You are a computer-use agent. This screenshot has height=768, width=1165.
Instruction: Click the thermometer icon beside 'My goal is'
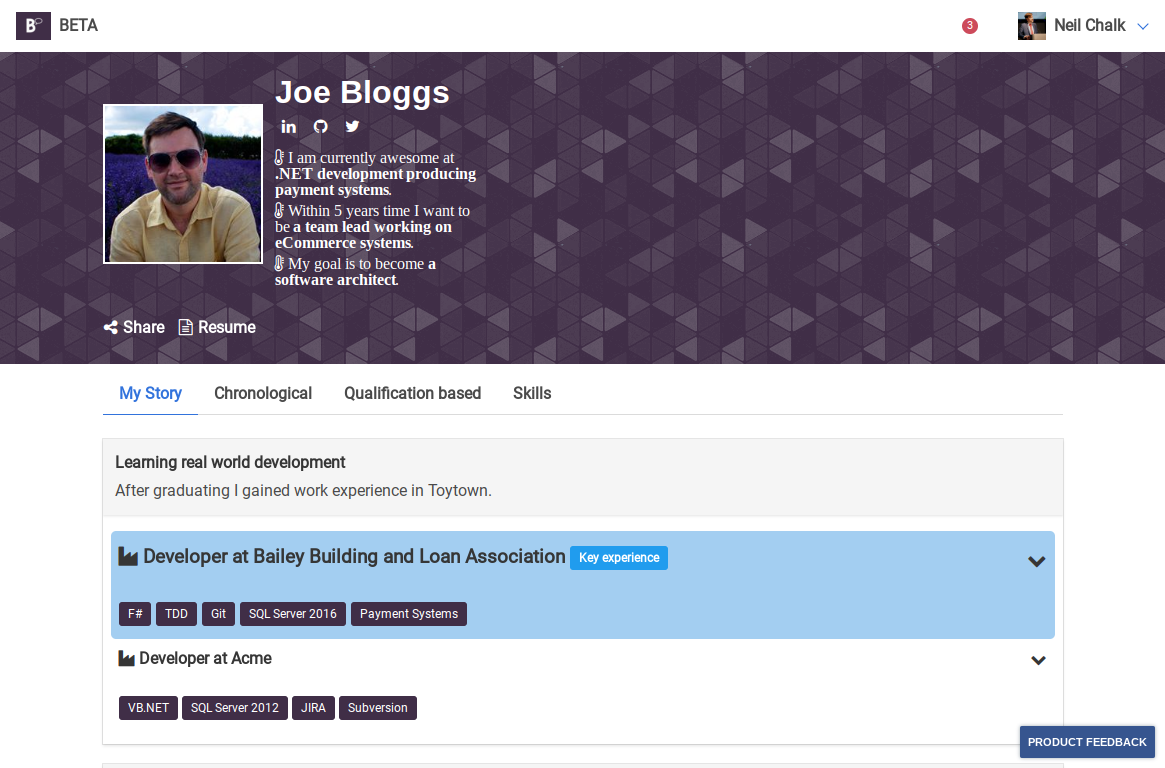tap(279, 264)
